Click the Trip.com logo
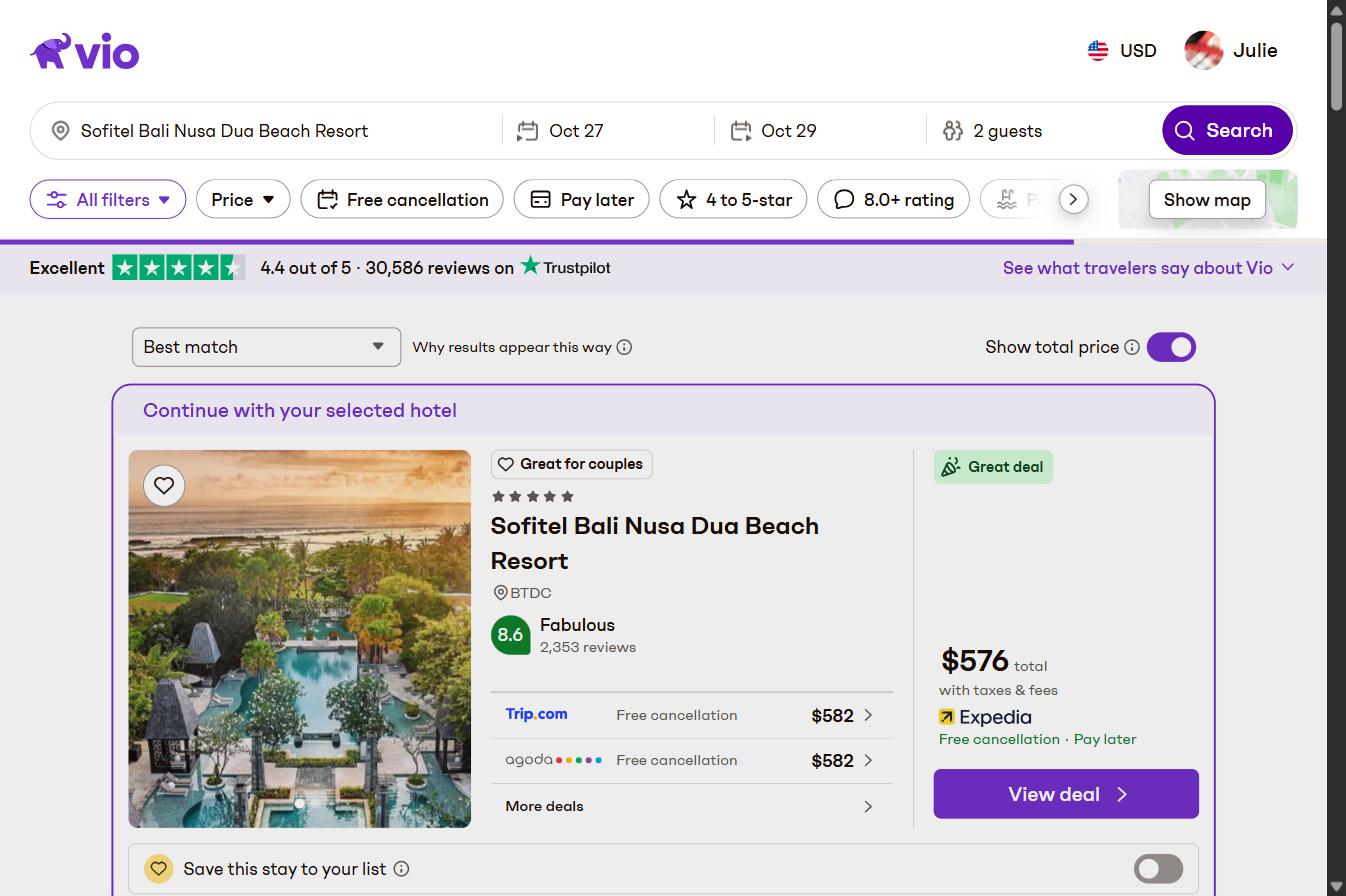1346x896 pixels. [536, 714]
